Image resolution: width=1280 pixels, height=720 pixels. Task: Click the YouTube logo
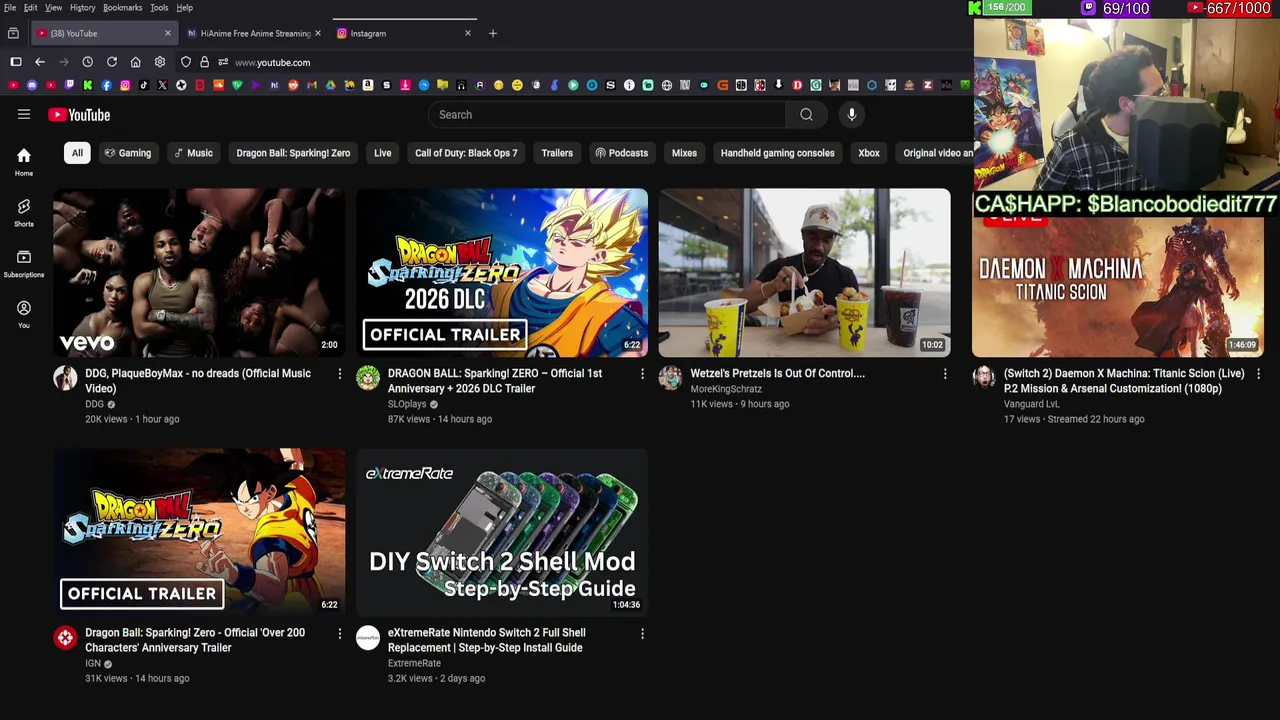pyautogui.click(x=79, y=115)
